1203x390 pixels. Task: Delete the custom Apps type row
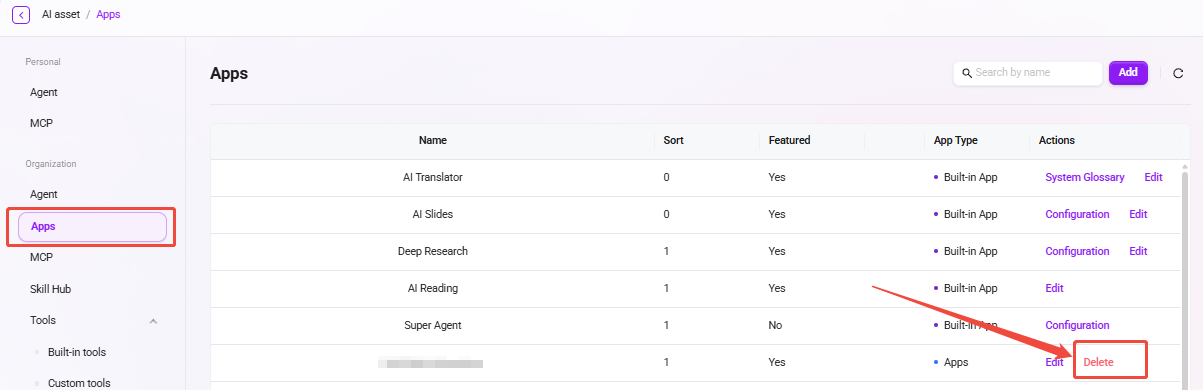tap(1098, 362)
